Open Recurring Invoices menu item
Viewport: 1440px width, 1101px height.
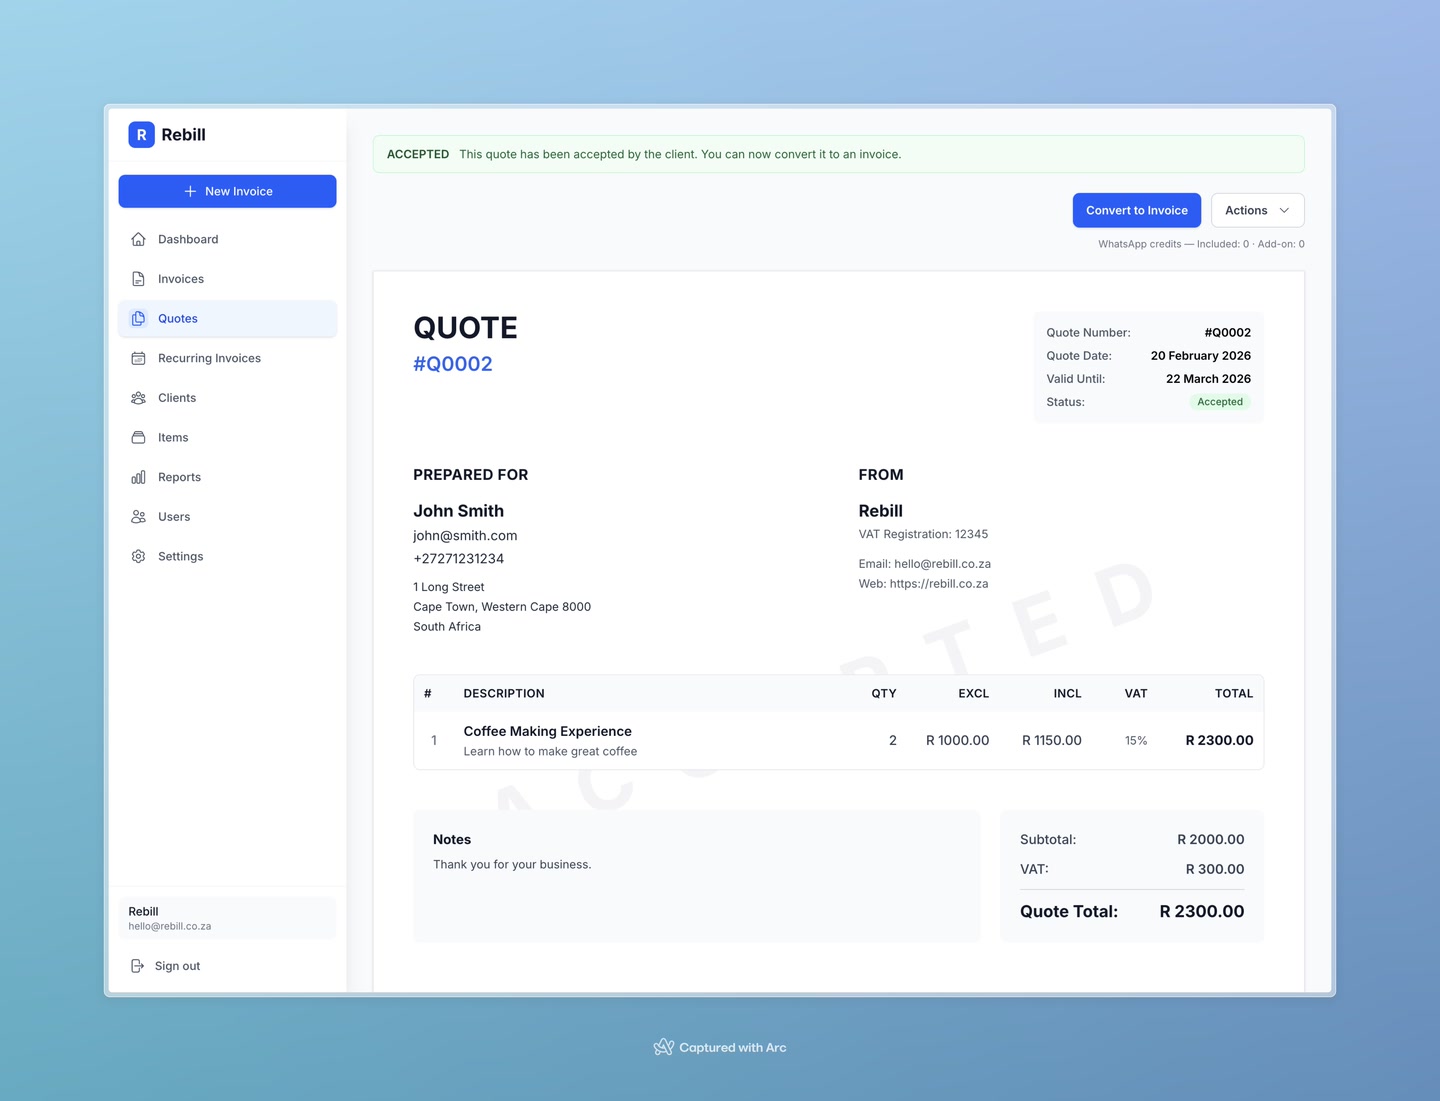pos(209,358)
